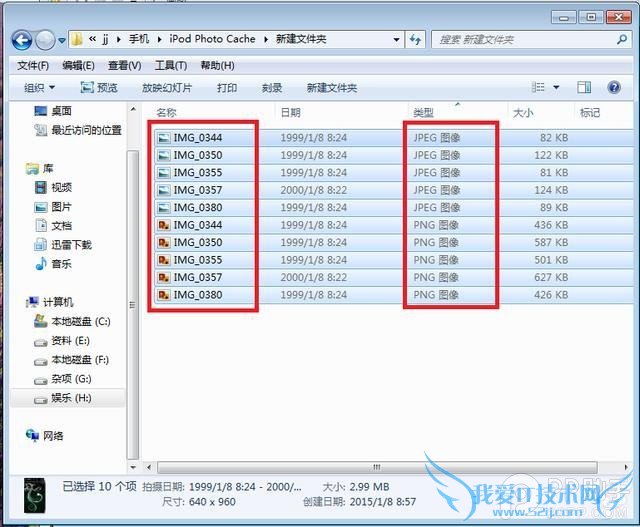The image size is (640, 527).
Task: Click the refresh button next to address bar
Action: tap(416, 40)
